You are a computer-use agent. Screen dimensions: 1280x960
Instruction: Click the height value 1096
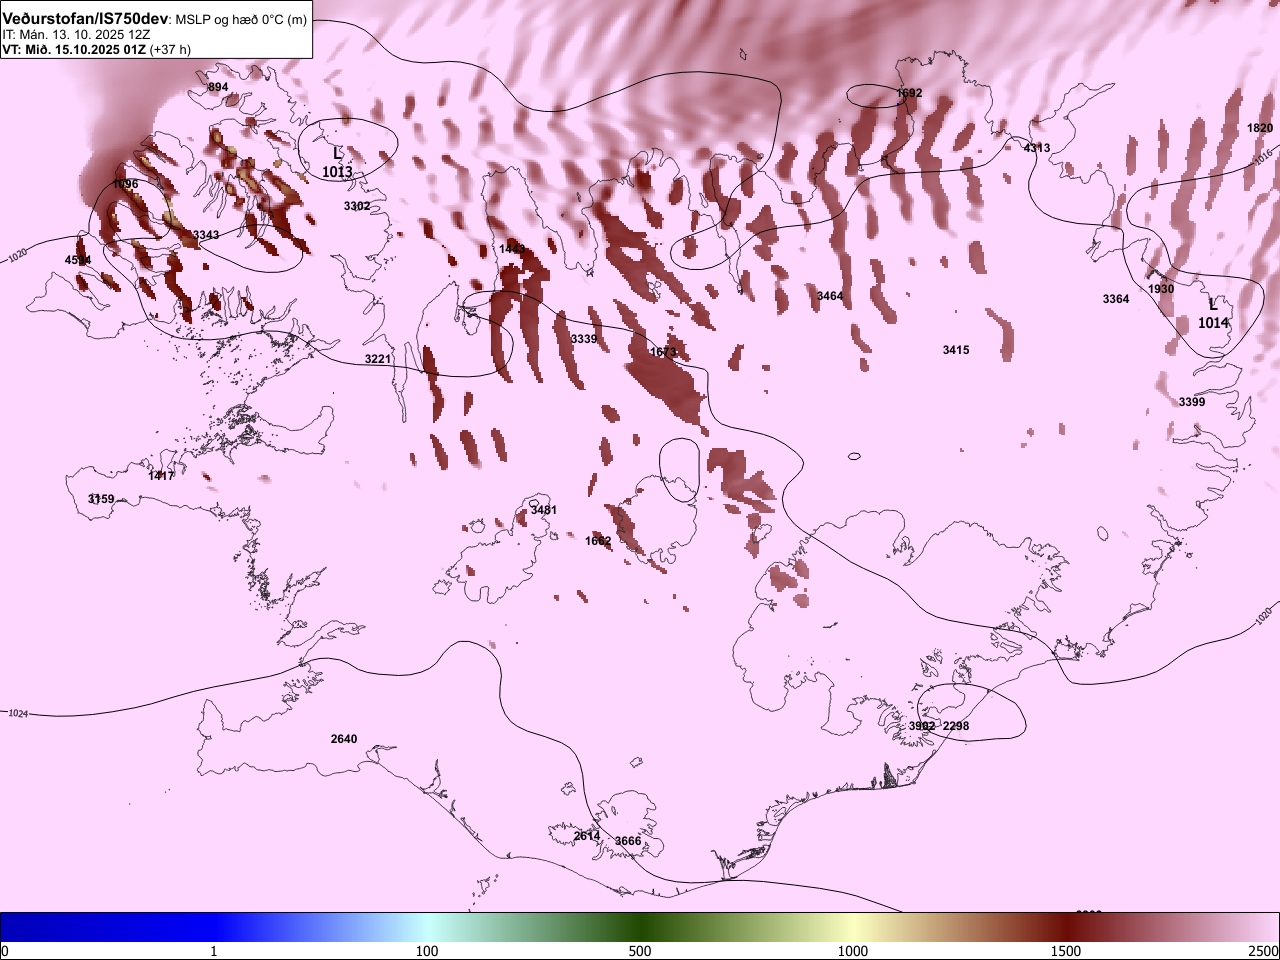(x=125, y=184)
